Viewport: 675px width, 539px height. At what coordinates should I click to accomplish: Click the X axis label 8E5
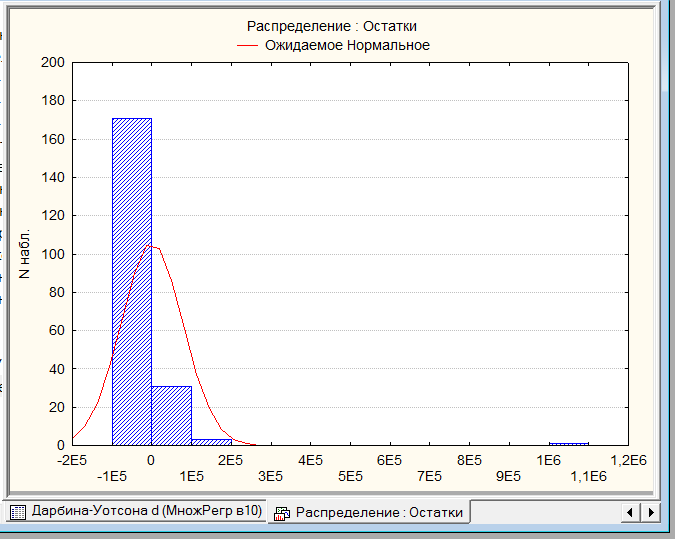(469, 461)
